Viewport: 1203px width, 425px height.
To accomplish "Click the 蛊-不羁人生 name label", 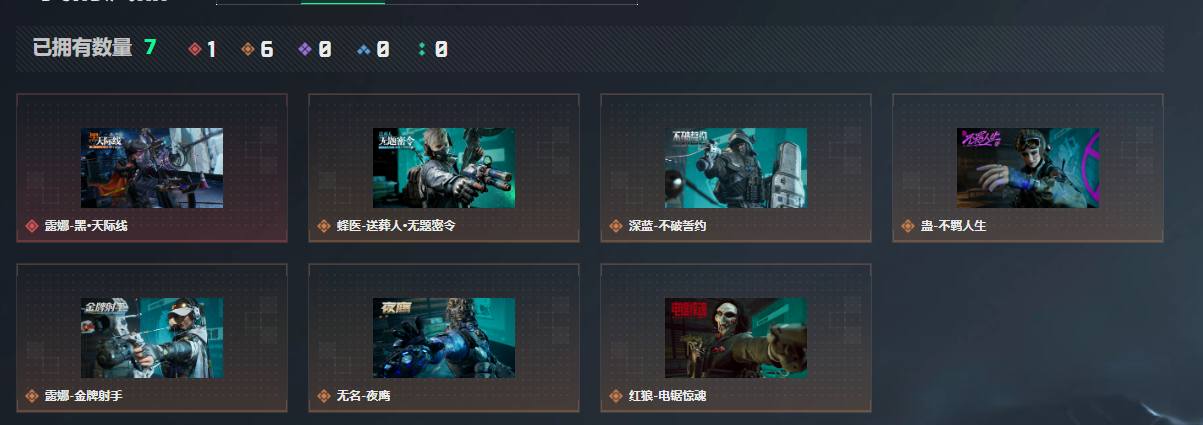I will point(953,226).
